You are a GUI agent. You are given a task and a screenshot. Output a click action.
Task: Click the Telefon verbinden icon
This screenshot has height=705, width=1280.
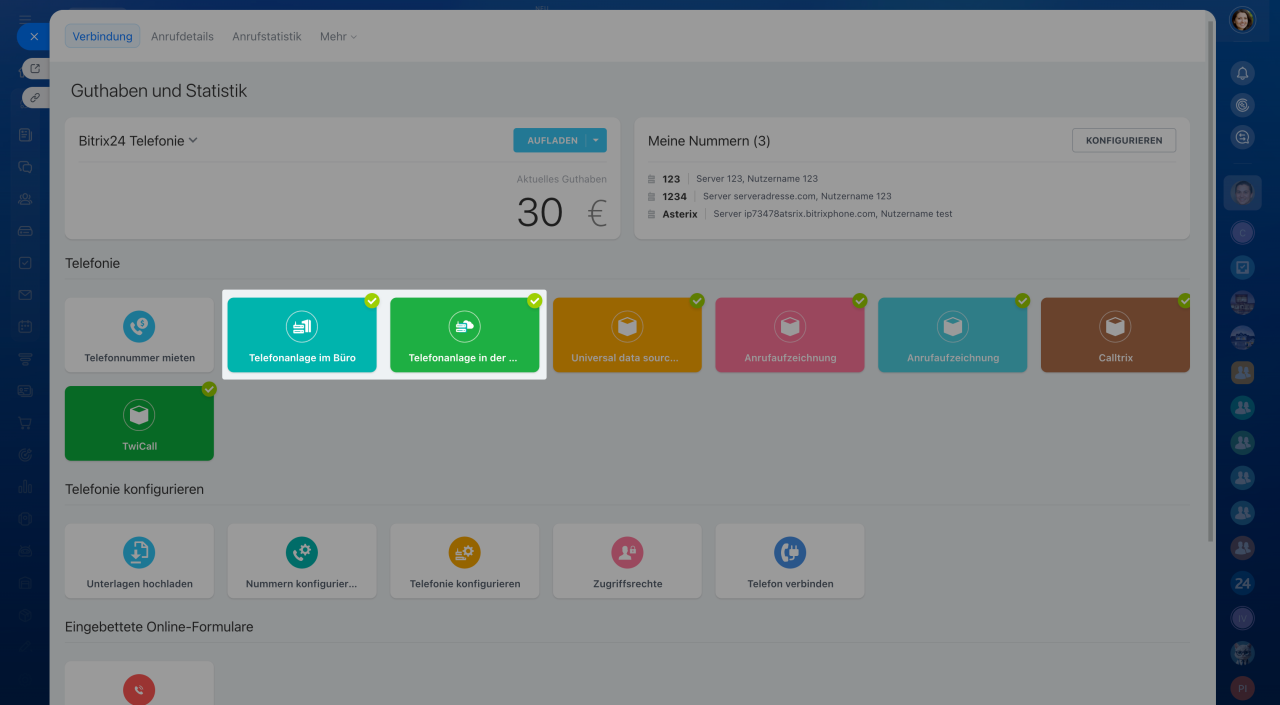[x=790, y=552]
